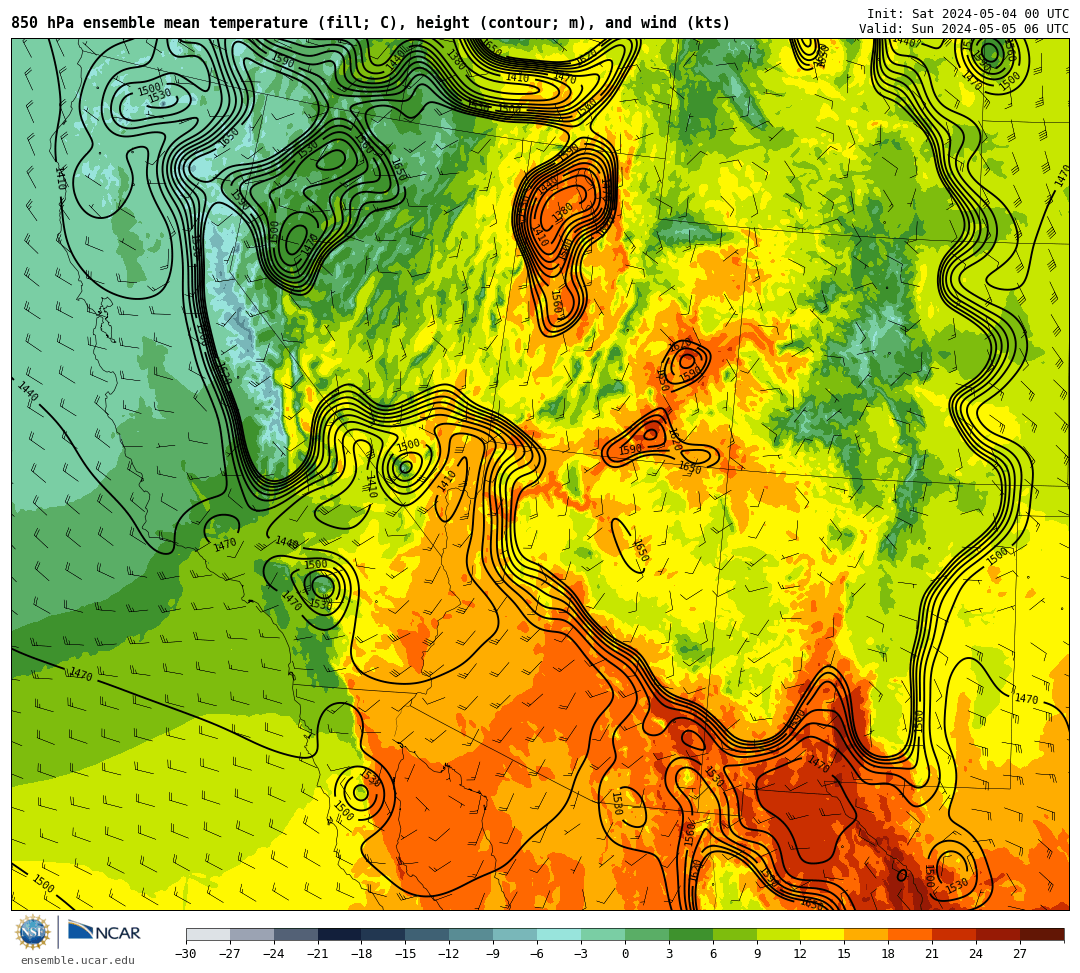Pick the colorbar swatch between 24 and 27
Image resolution: width=1080 pixels, height=973 pixels.
click(998, 934)
